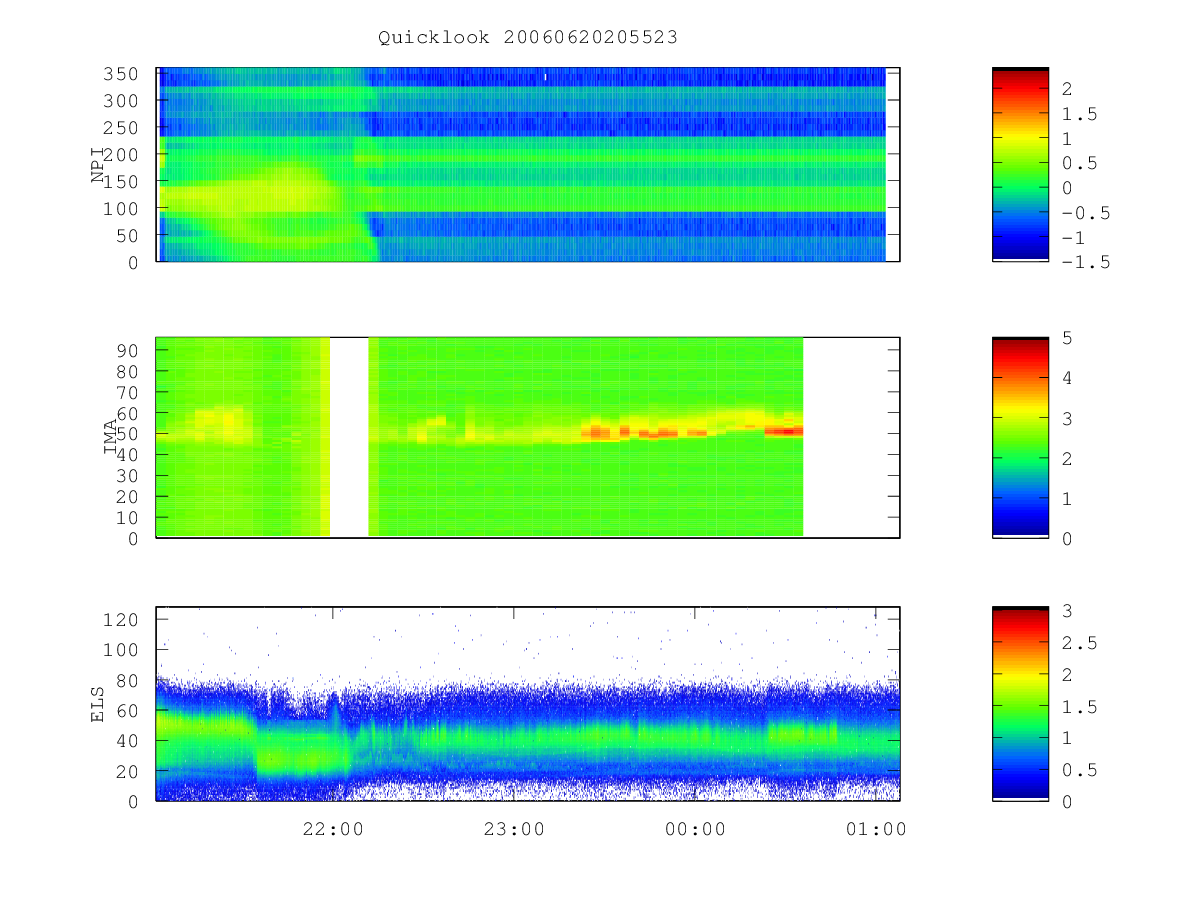Image resolution: width=1200 pixels, height=900 pixels.
Task: Click the '120' tick on ELS axis
Action: tap(122, 619)
